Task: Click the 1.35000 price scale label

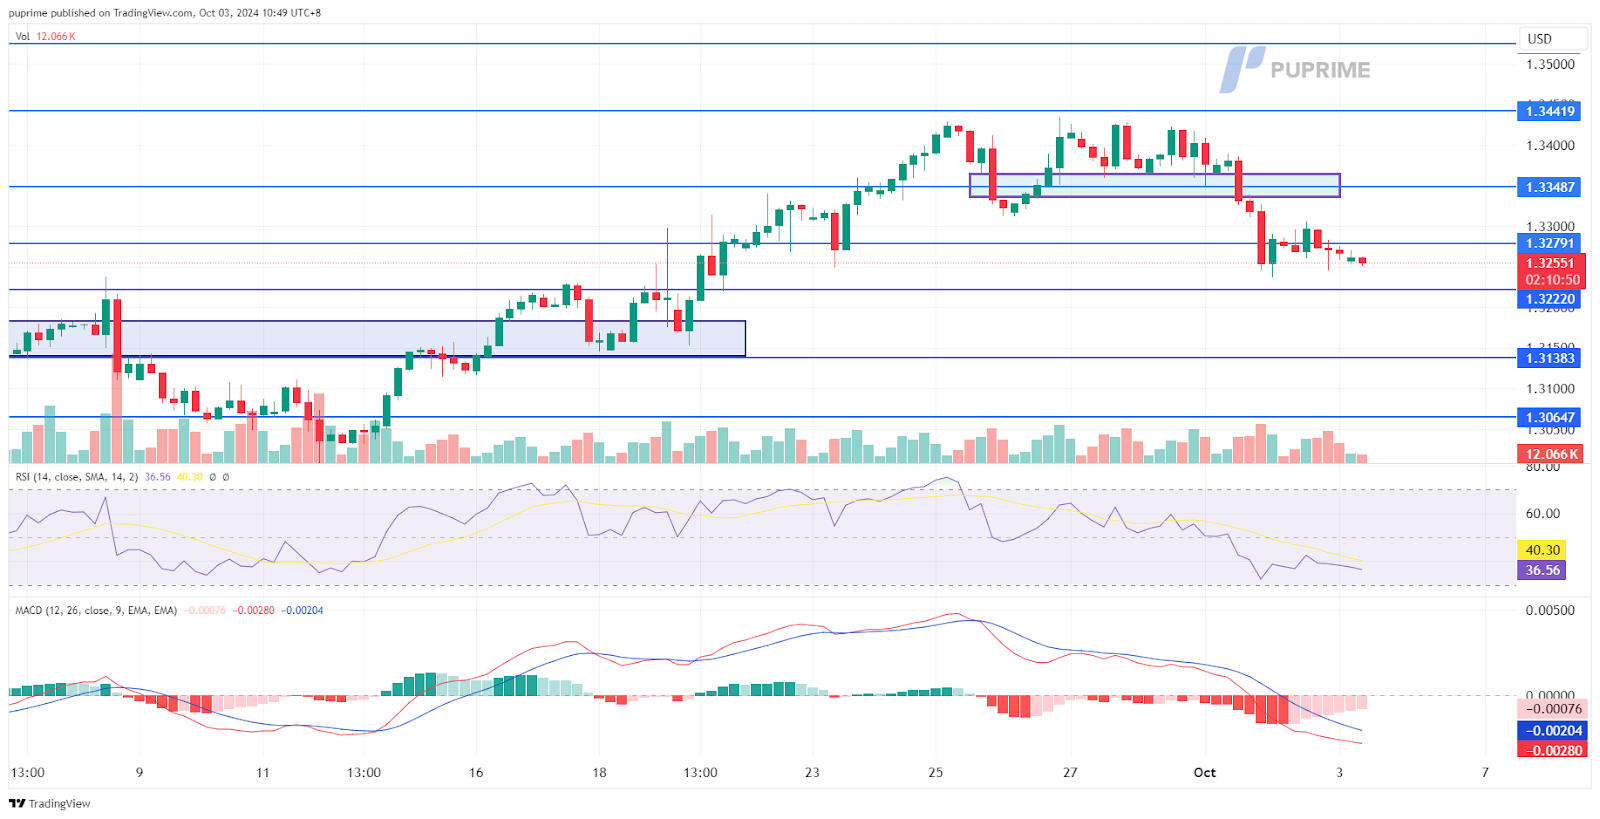Action: (x=1550, y=64)
